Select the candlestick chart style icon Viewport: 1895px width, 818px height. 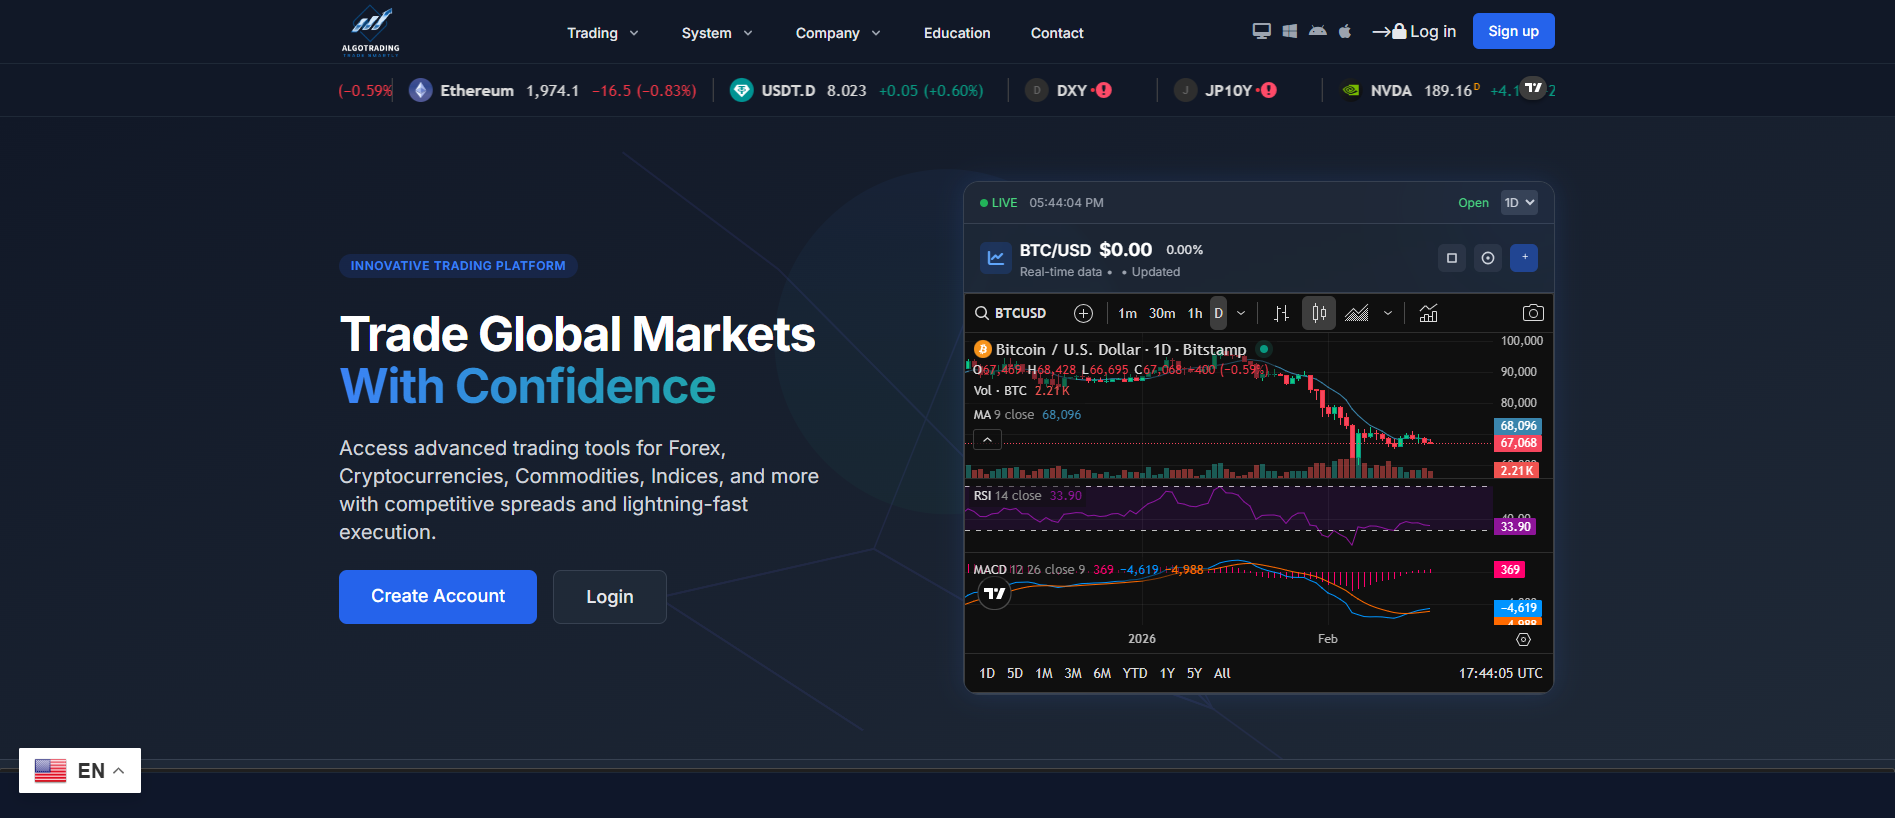[x=1319, y=313]
